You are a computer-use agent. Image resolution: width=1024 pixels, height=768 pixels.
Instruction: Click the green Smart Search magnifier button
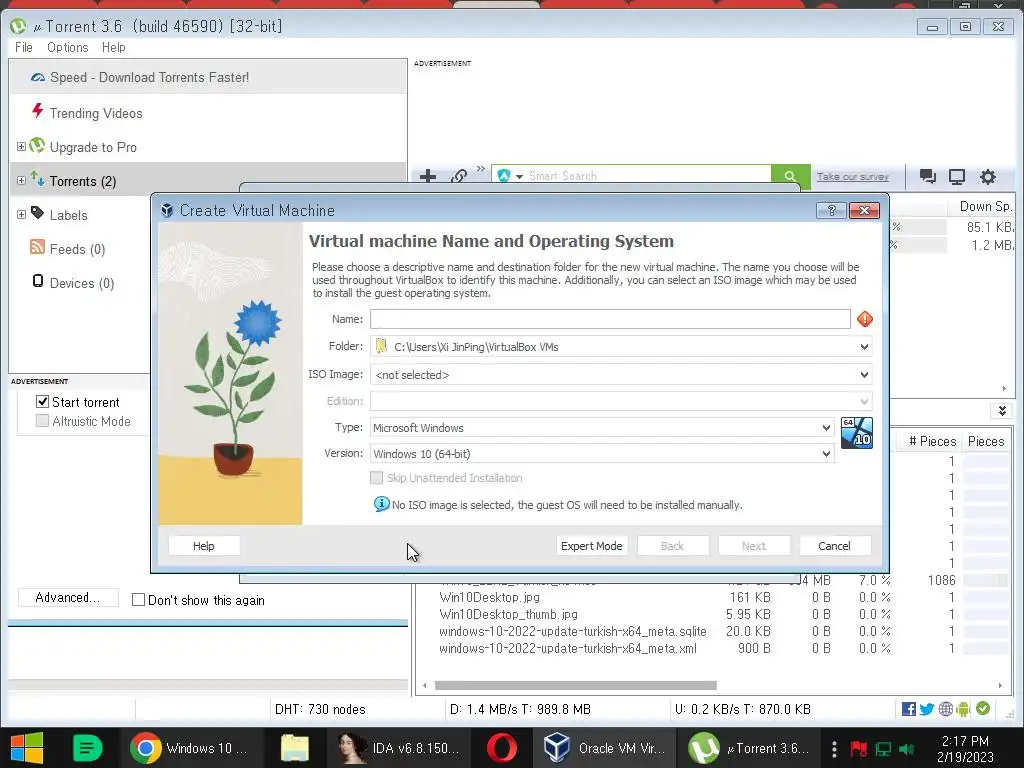790,176
